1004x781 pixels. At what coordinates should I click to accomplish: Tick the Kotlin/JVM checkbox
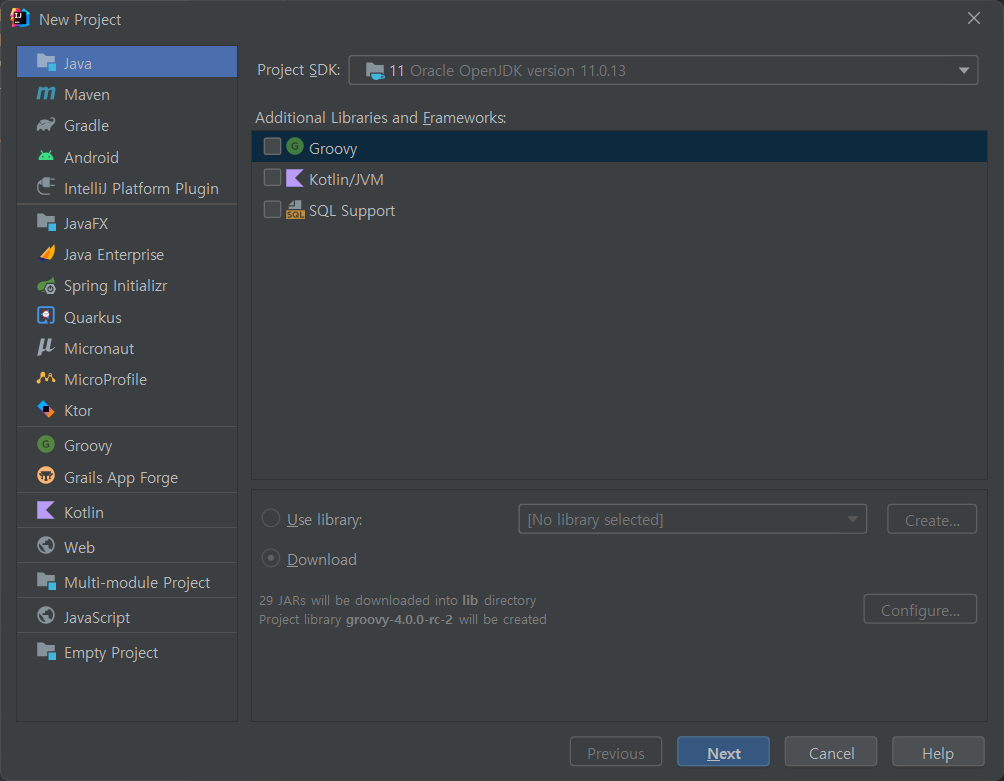(x=272, y=178)
